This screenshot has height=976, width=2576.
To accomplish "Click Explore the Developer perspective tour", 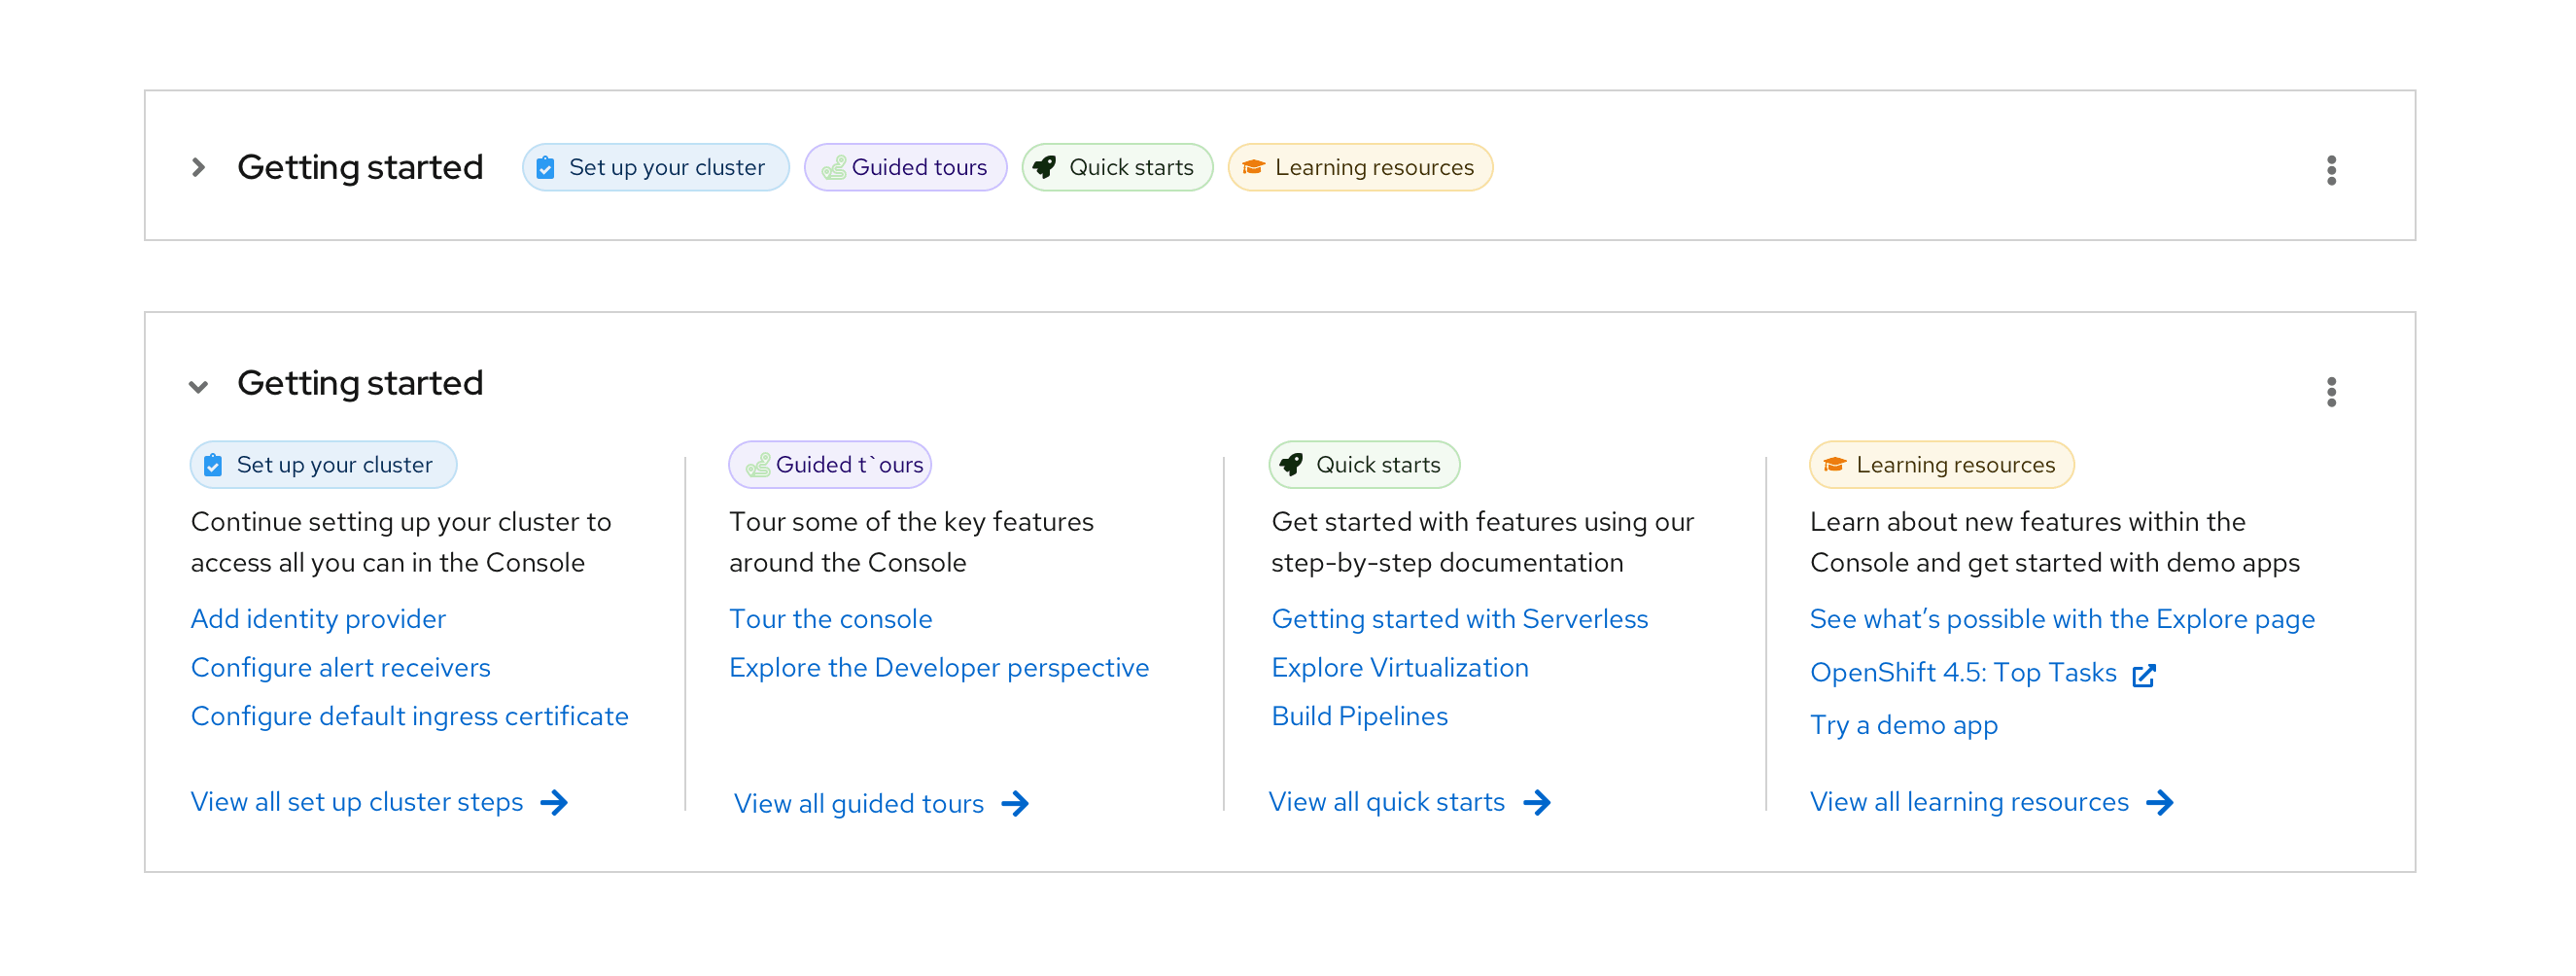I will pyautogui.click(x=938, y=668).
